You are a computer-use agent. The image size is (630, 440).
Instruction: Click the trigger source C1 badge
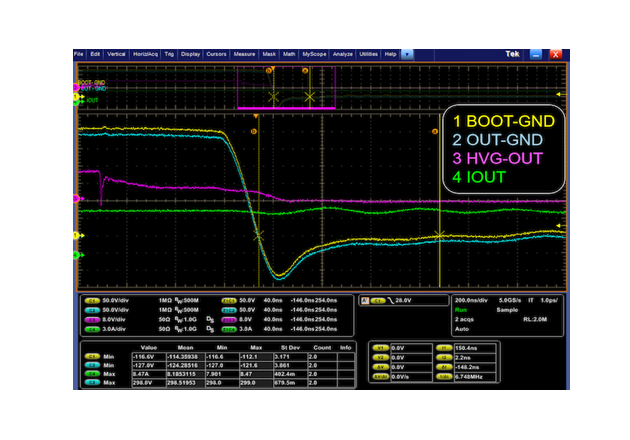(377, 301)
